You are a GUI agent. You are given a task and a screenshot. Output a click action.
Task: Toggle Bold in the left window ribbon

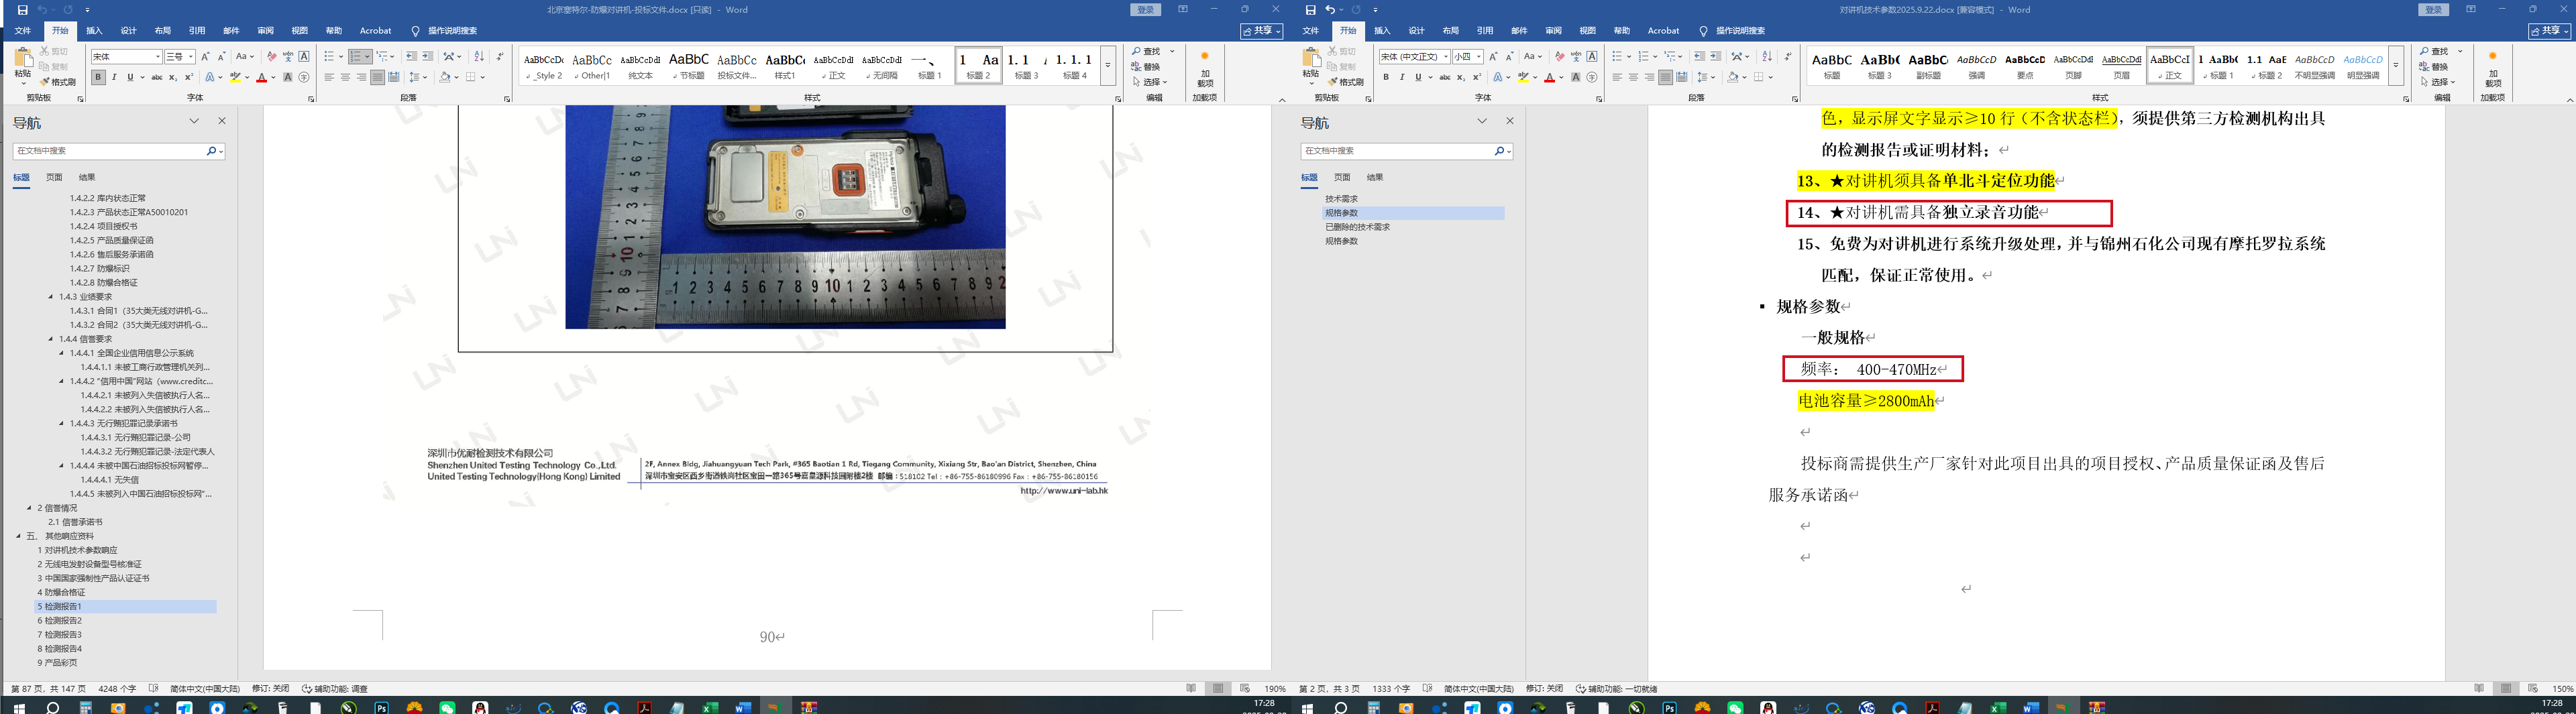(98, 77)
